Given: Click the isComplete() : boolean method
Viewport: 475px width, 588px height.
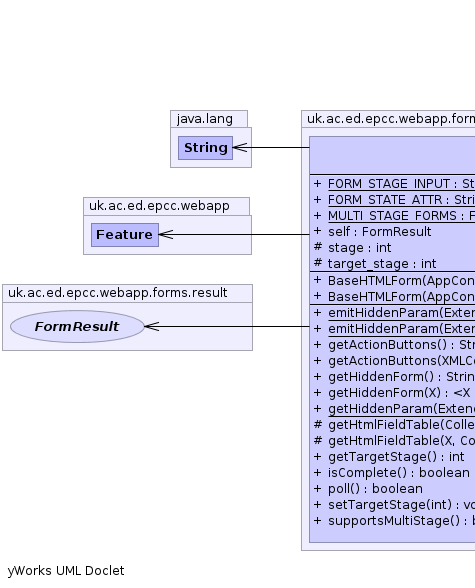Looking at the screenshot, I should [x=391, y=473].
